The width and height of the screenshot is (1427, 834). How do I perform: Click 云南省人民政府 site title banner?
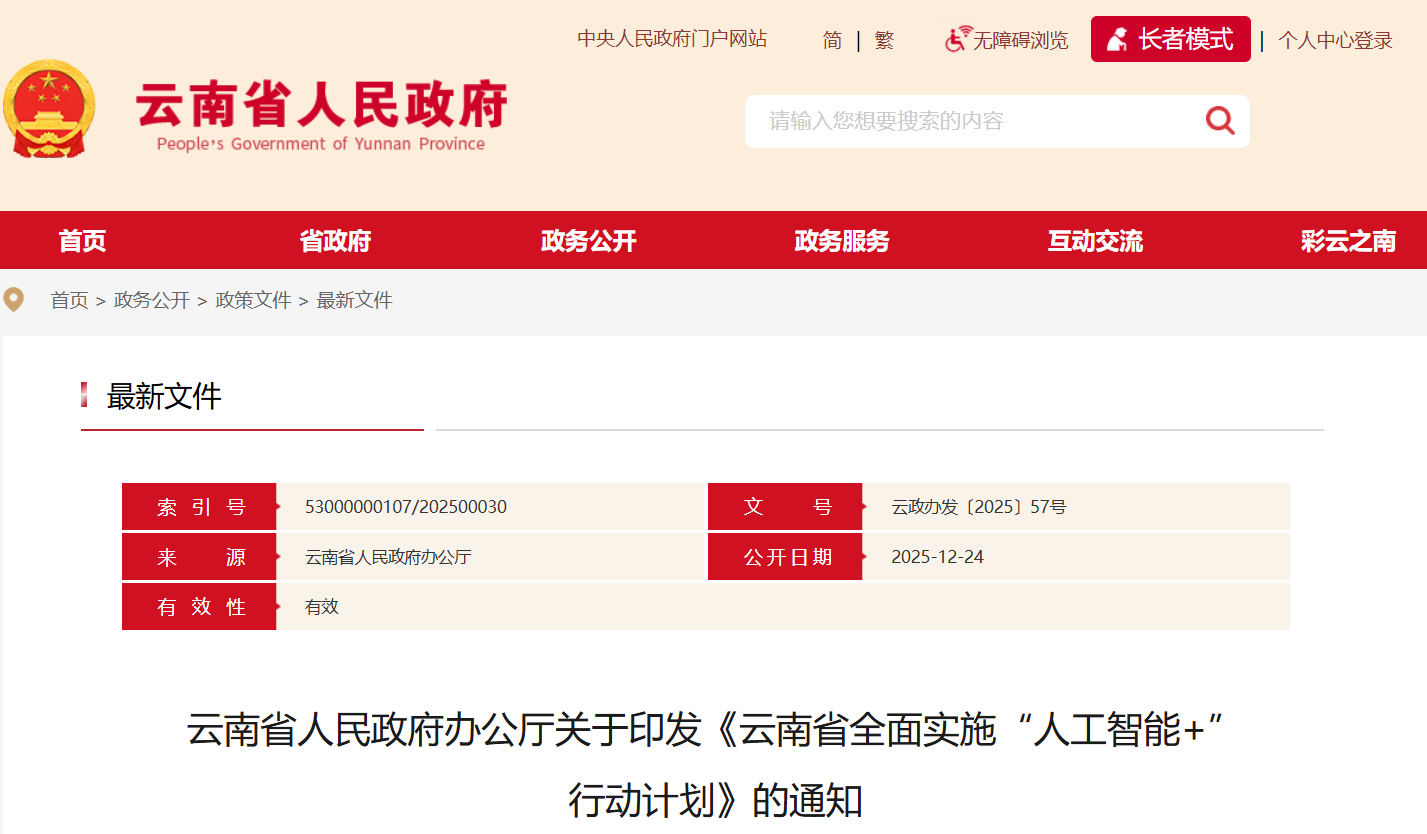point(321,110)
